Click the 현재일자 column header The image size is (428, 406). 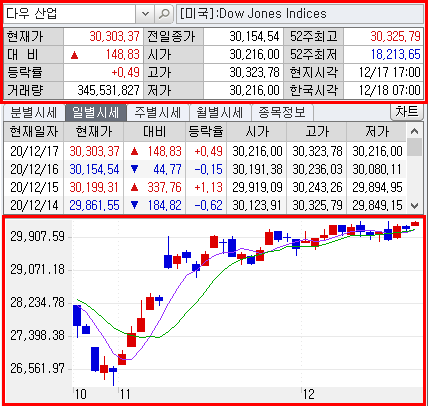click(34, 132)
